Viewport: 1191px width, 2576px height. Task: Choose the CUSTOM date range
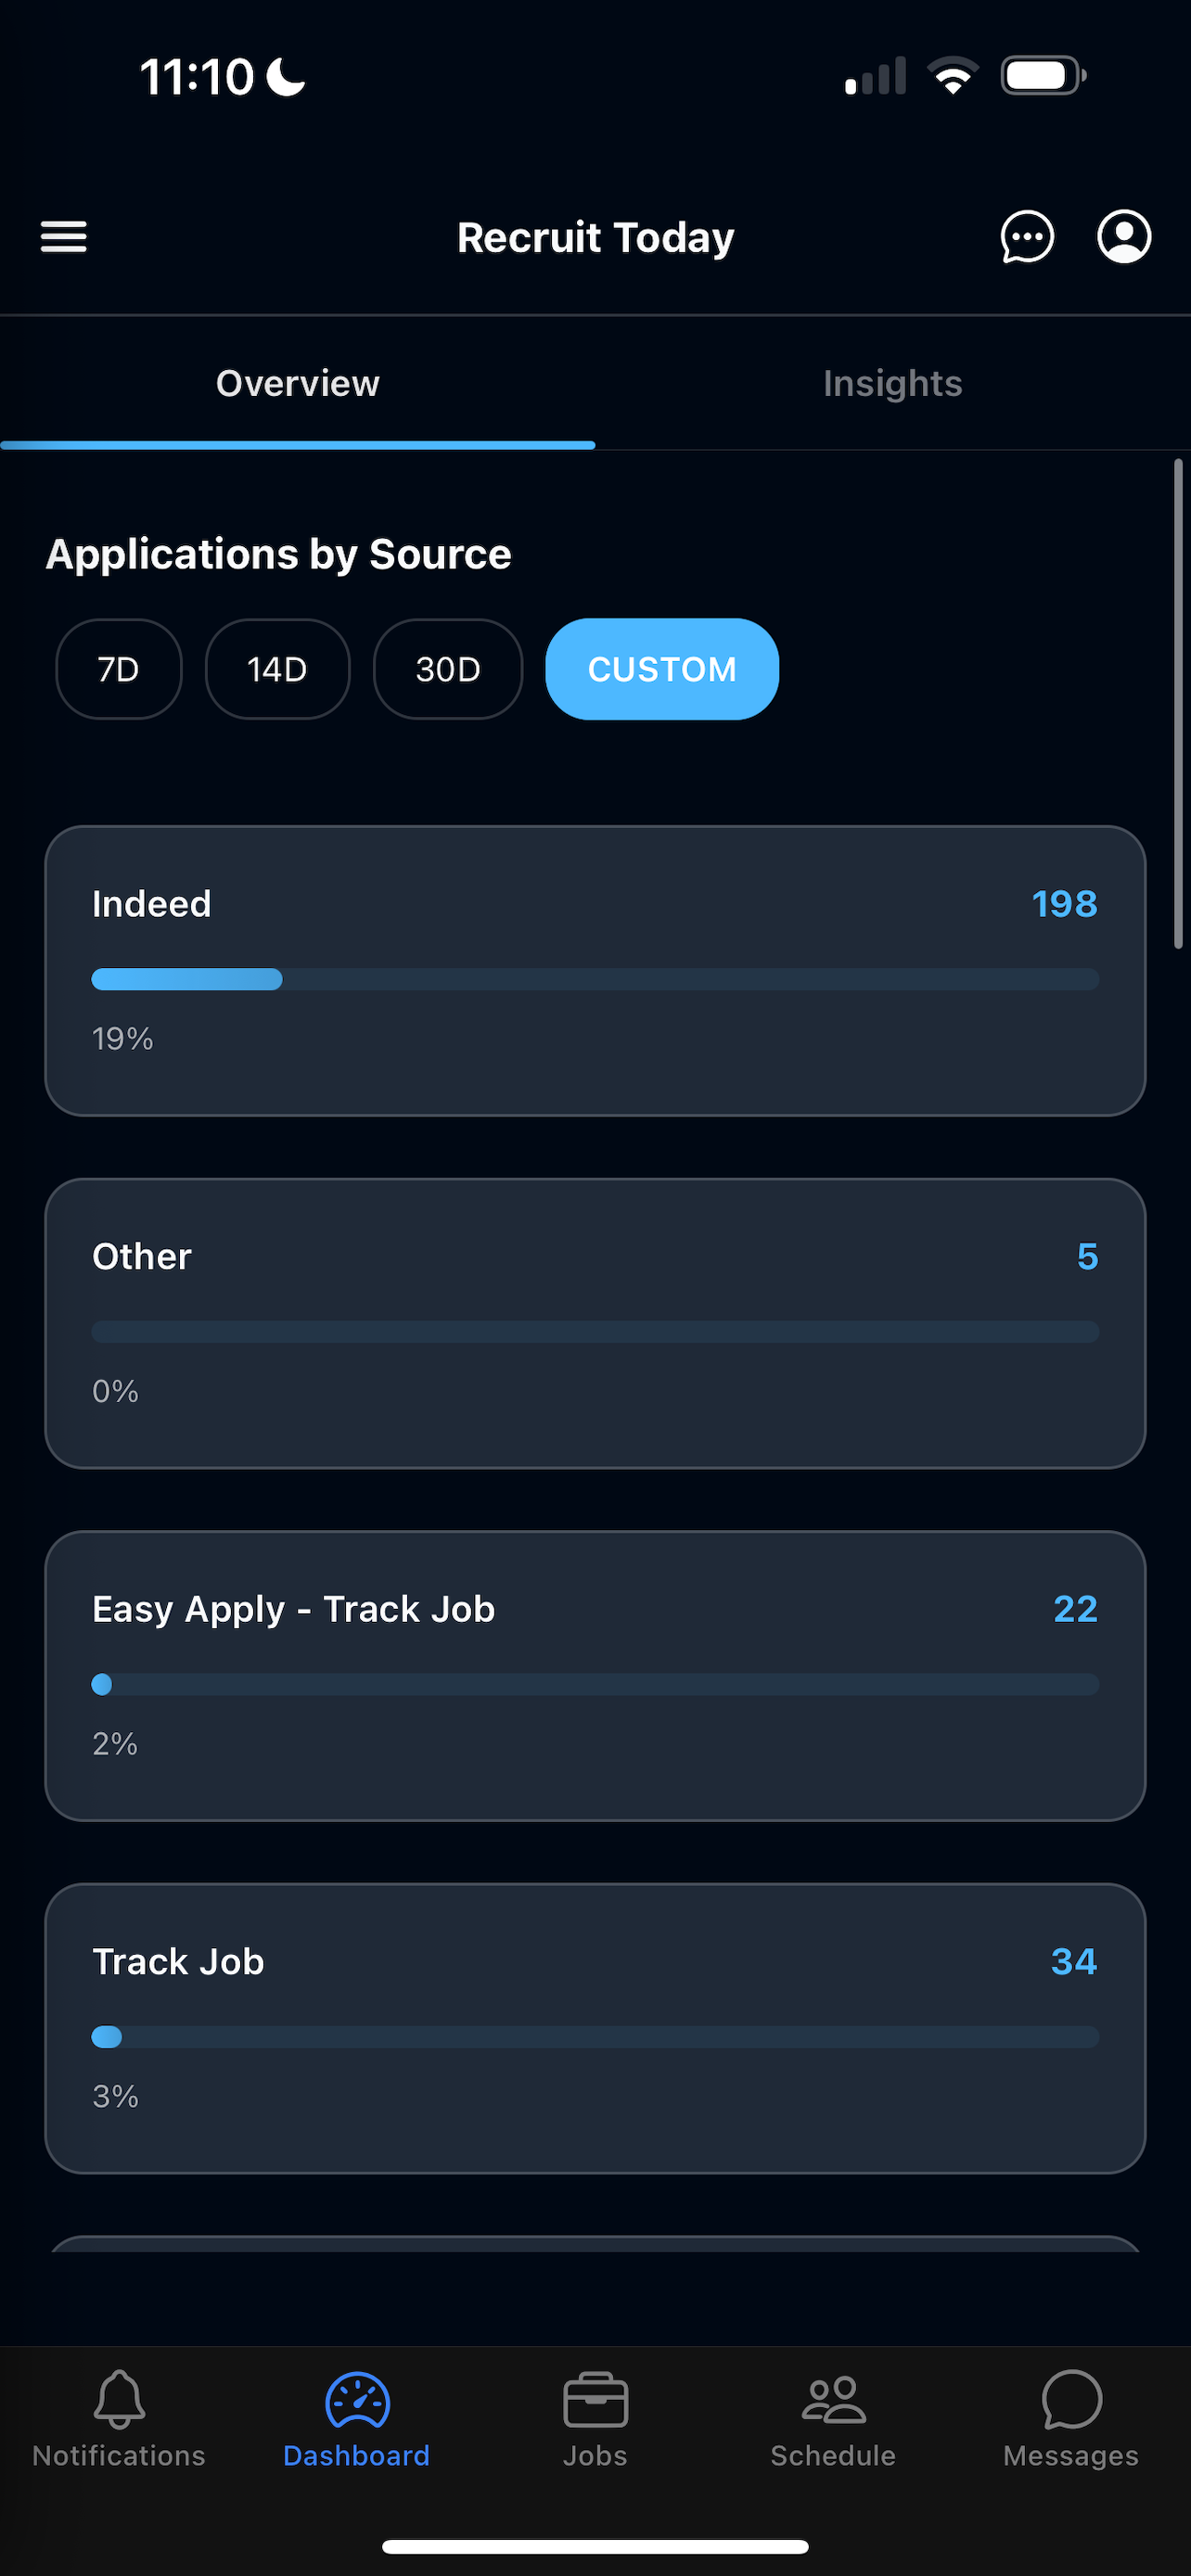coord(662,669)
